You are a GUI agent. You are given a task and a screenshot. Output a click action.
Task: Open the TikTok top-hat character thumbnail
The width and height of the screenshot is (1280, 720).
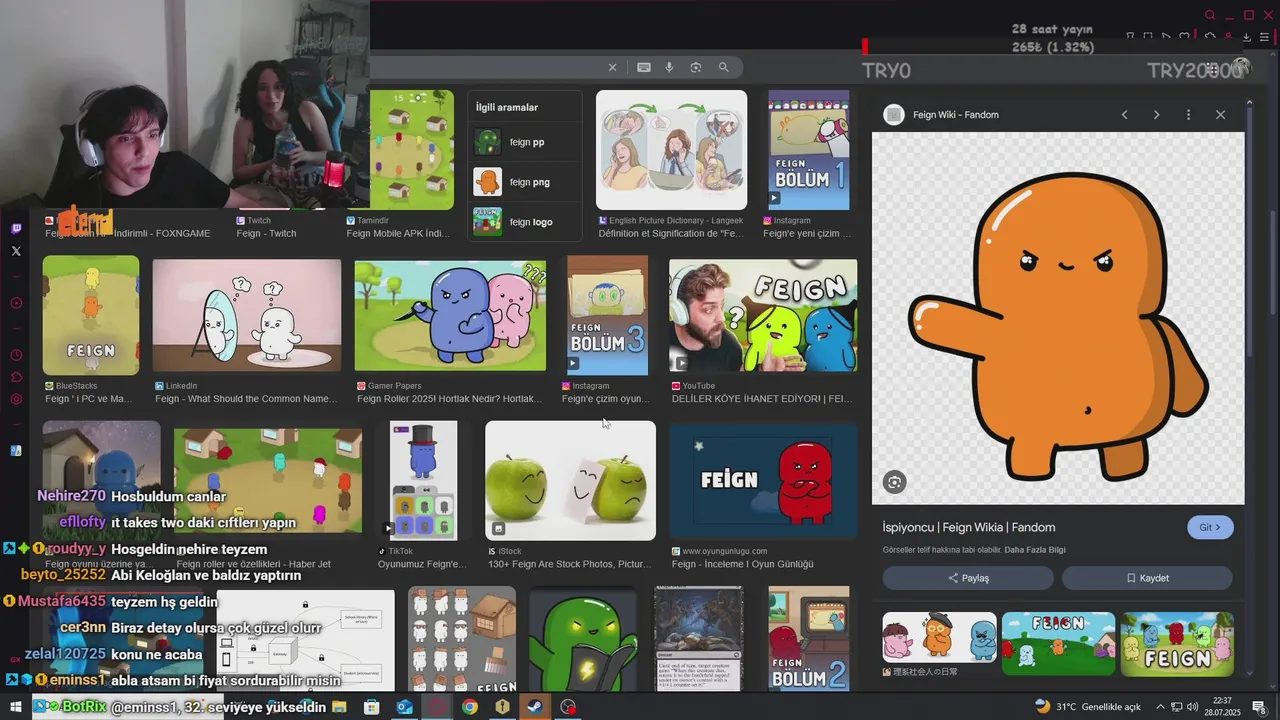click(423, 480)
